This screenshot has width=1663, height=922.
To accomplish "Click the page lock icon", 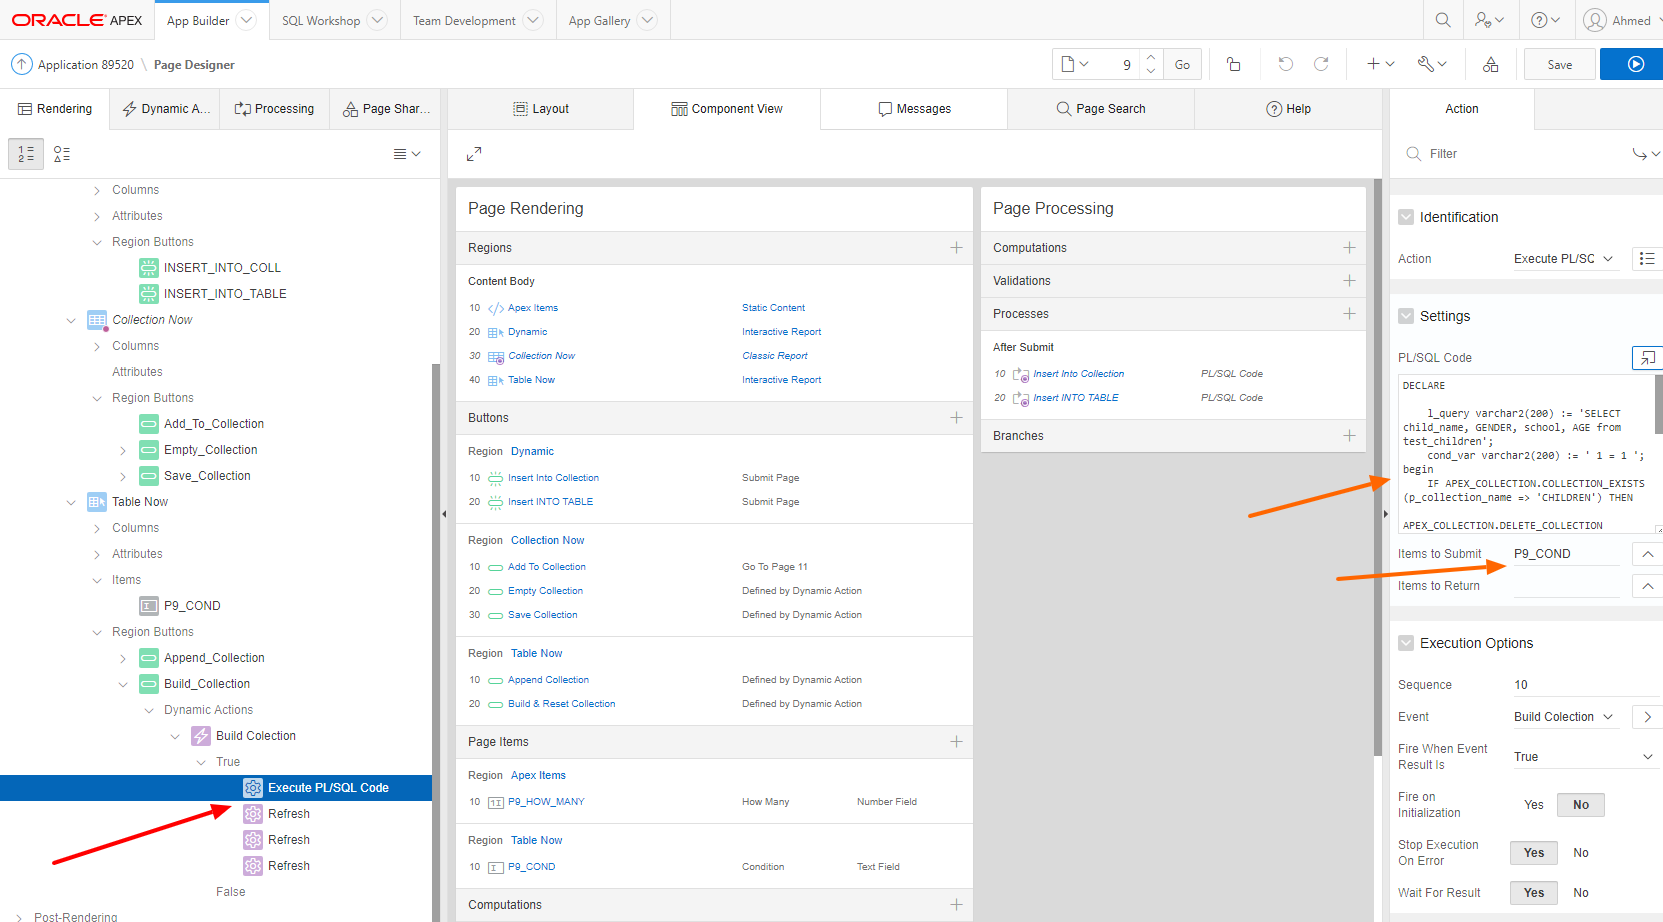I will pyautogui.click(x=1233, y=64).
